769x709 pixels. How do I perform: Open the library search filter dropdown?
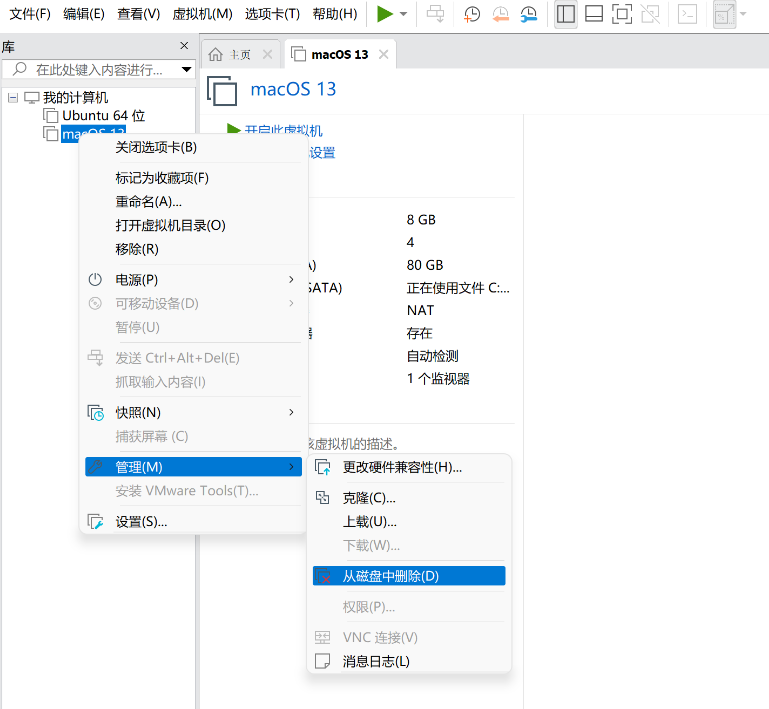tap(186, 70)
